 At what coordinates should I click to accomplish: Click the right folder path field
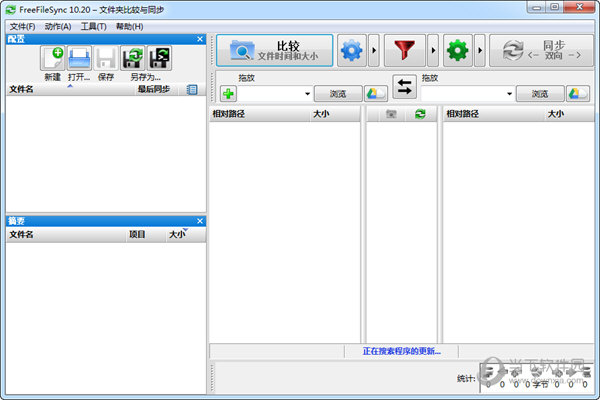[x=463, y=94]
